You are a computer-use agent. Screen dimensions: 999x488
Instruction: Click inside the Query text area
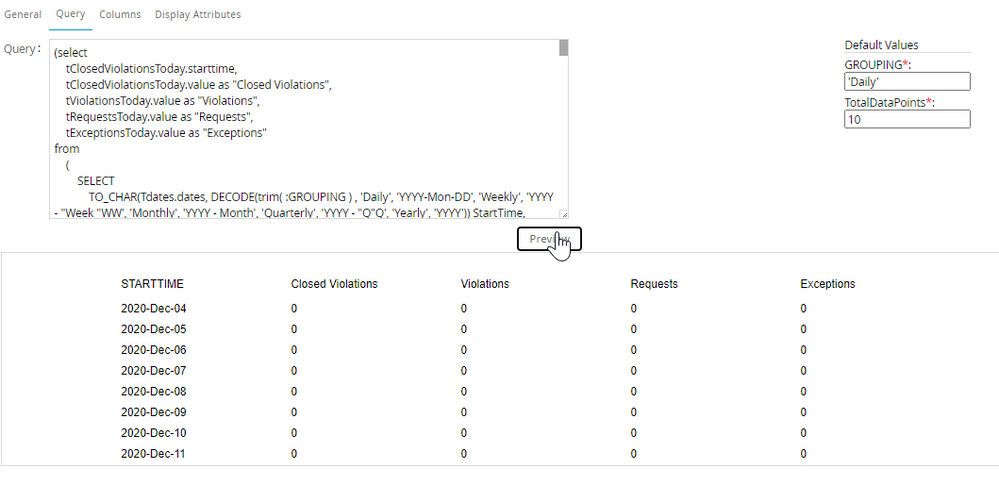pos(300,130)
